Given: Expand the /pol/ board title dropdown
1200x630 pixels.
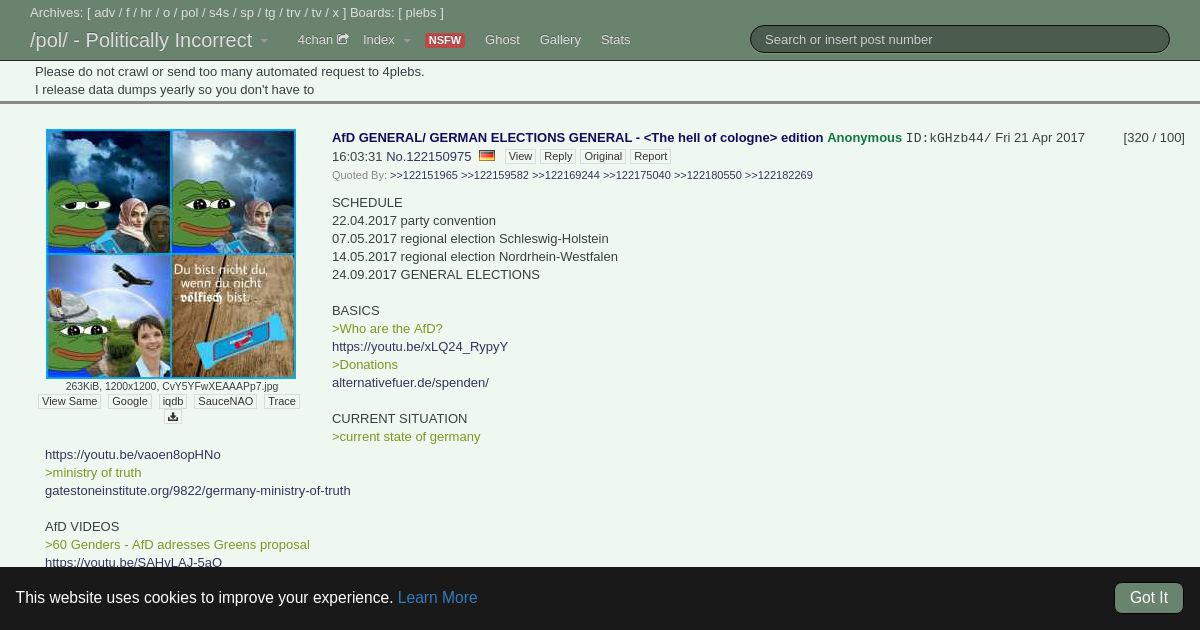Looking at the screenshot, I should (264, 41).
